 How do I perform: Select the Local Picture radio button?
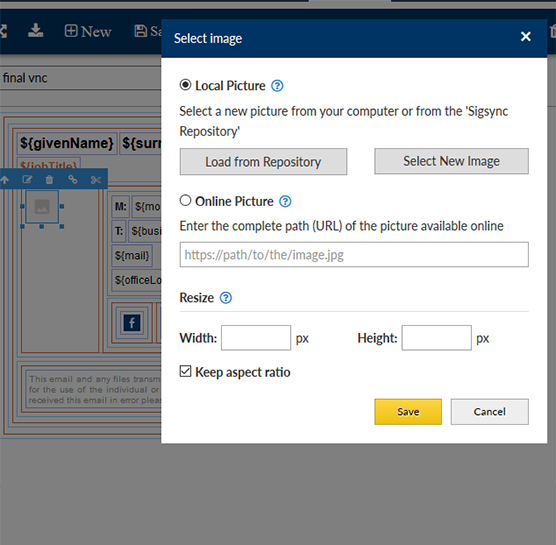(185, 85)
